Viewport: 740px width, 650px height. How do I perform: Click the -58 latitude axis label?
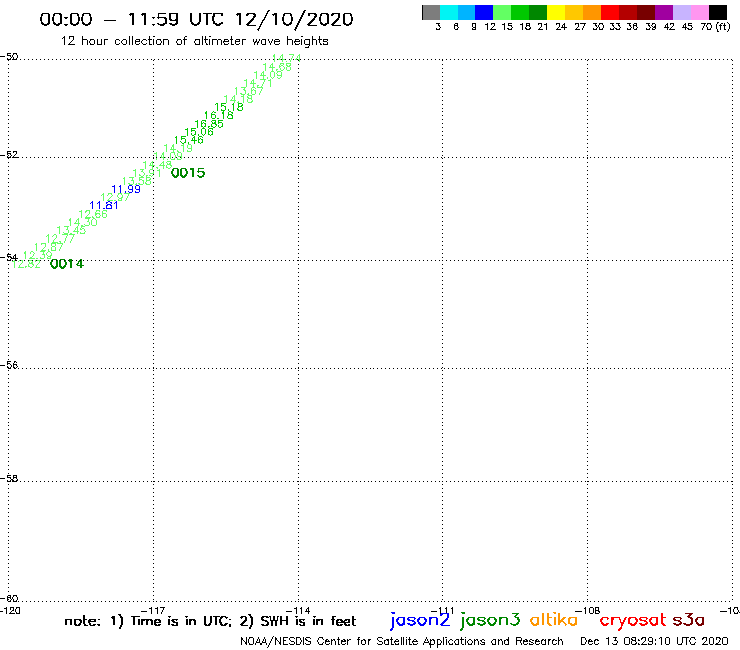click(x=9, y=479)
